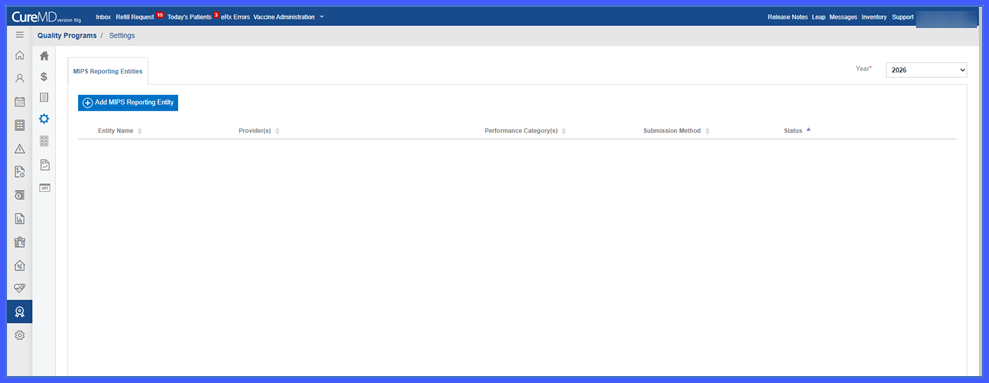Open Inbox in the top bar
989x383 pixels.
coord(103,17)
